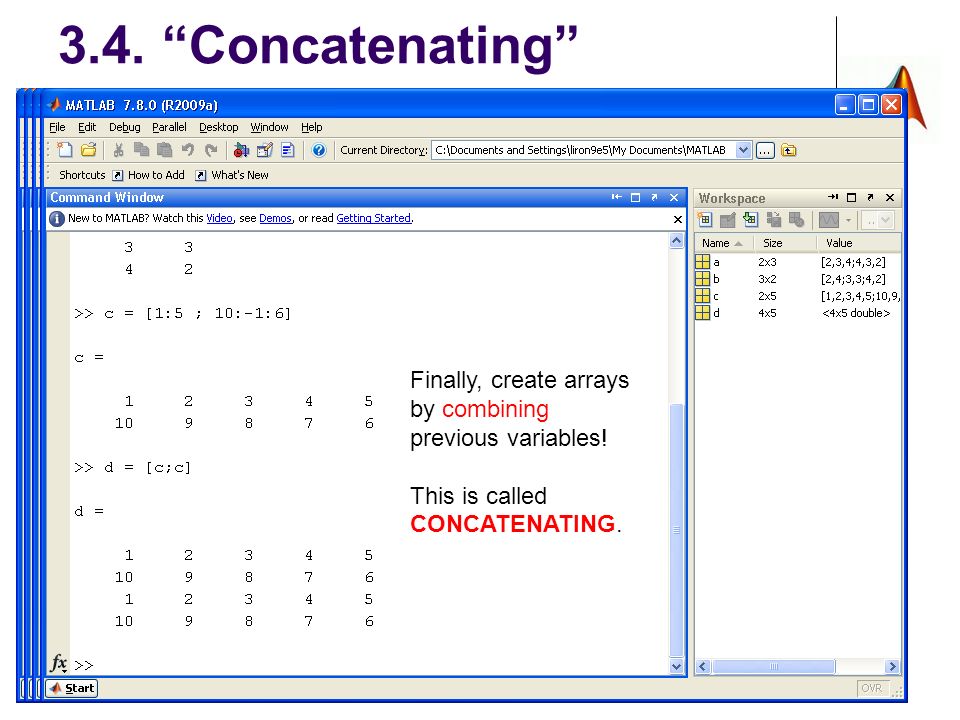Open the Edit menu
Viewport: 960px width, 720px height.
[x=87, y=127]
